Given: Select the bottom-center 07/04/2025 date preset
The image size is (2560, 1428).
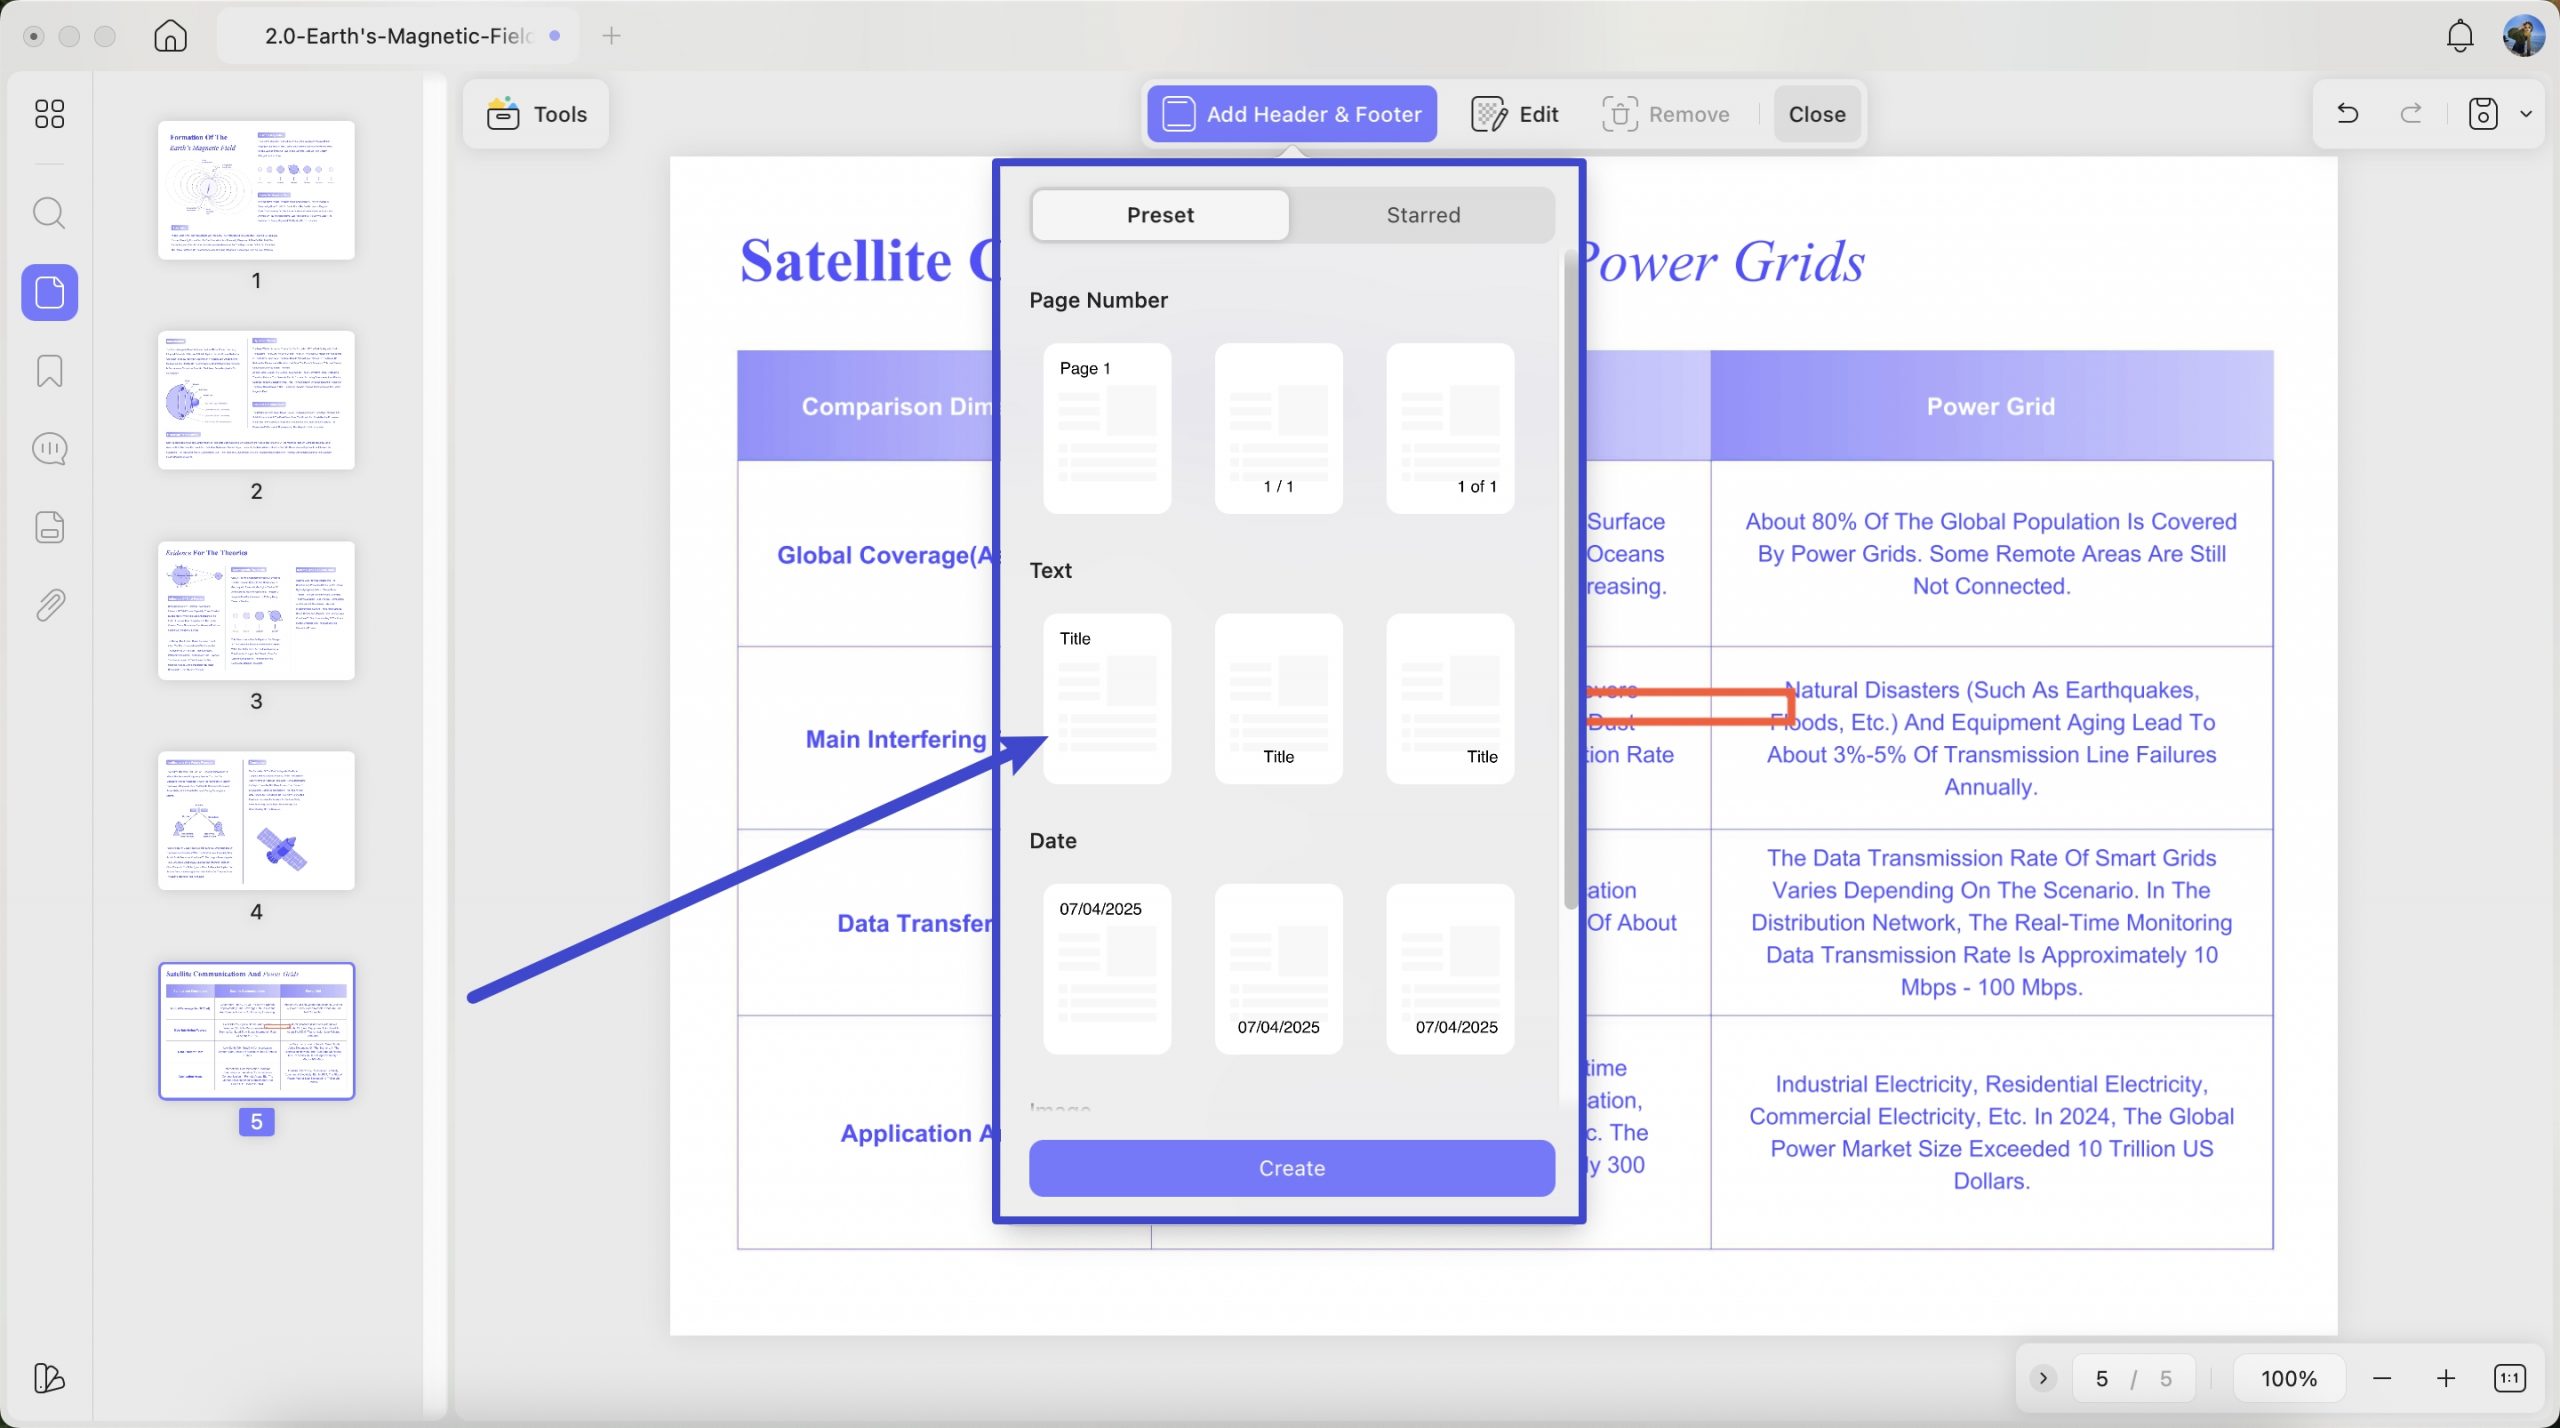Looking at the screenshot, I should pos(1278,969).
